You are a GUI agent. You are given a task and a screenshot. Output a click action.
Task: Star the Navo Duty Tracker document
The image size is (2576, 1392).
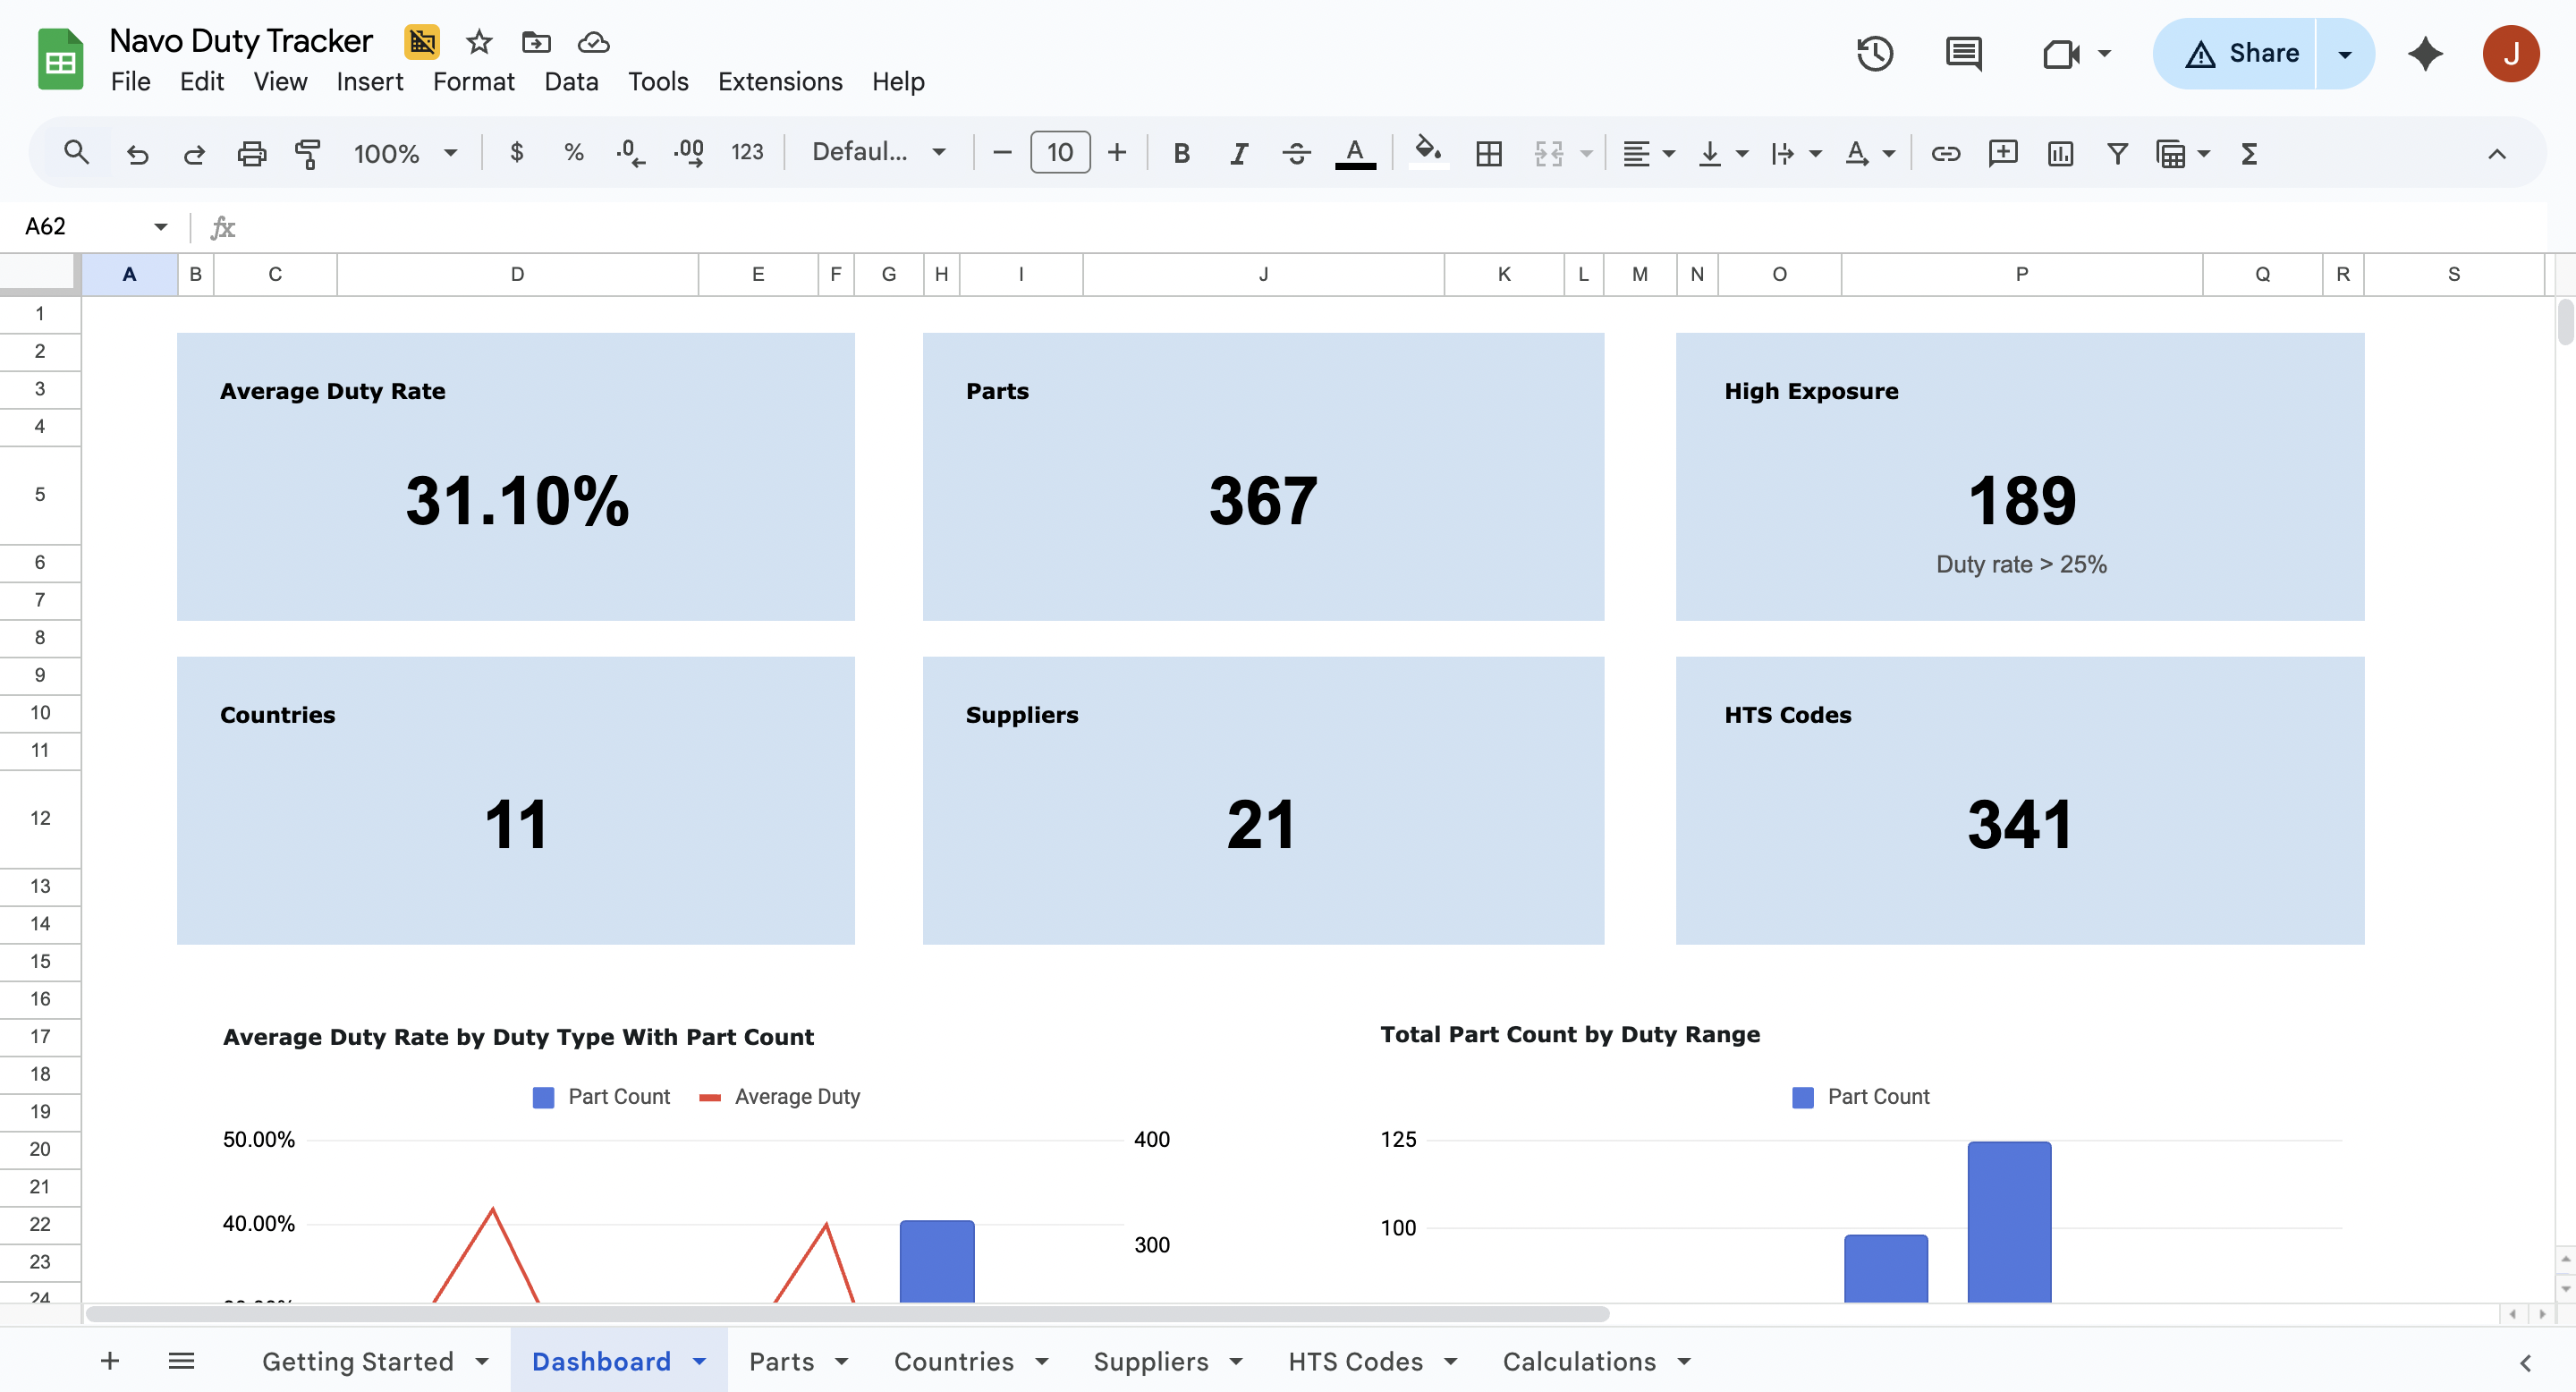(x=479, y=41)
